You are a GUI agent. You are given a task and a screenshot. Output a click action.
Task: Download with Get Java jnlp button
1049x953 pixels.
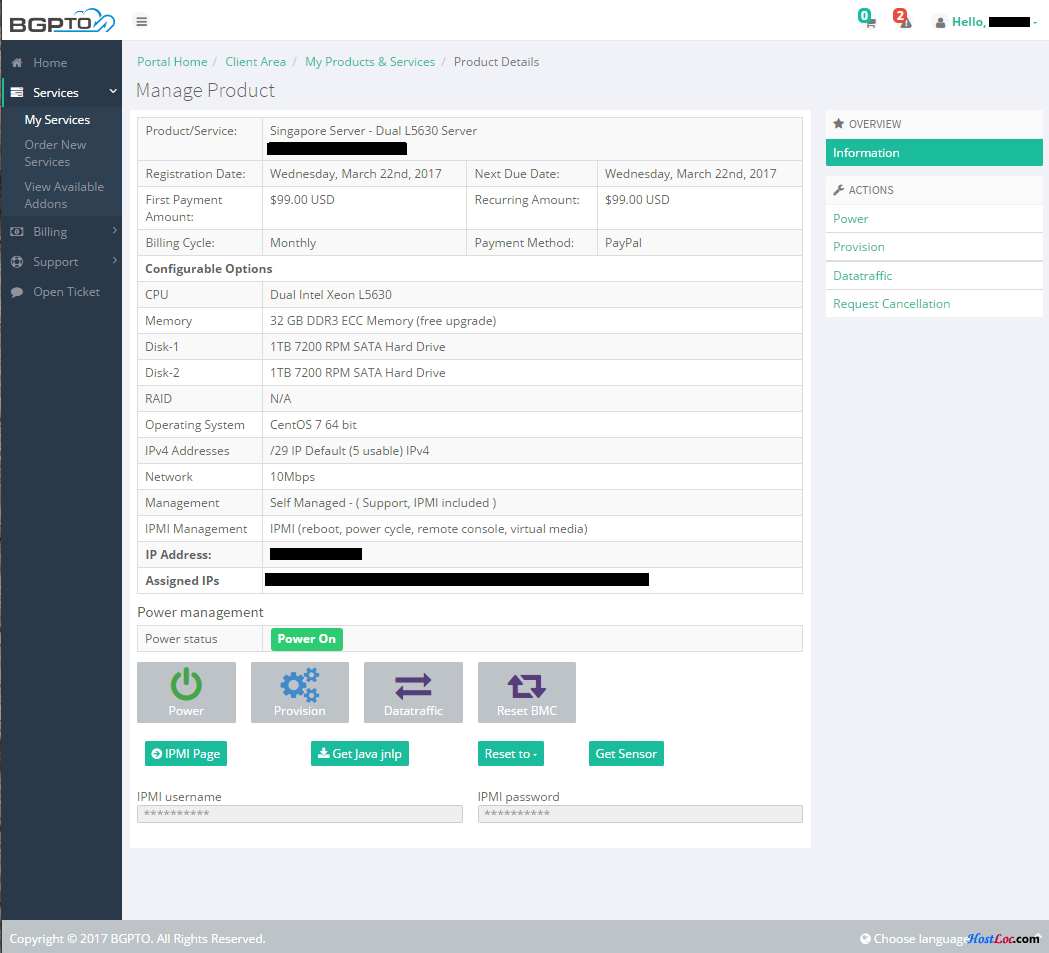pyautogui.click(x=360, y=754)
